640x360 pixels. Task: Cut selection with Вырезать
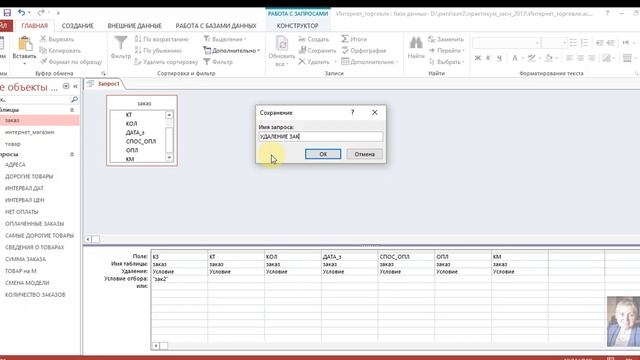(57, 39)
